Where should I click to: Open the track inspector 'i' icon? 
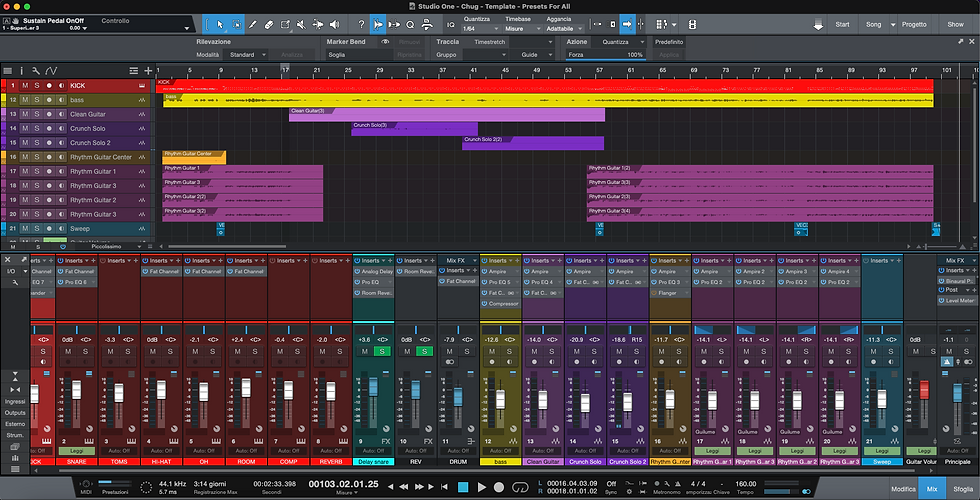[x=22, y=71]
